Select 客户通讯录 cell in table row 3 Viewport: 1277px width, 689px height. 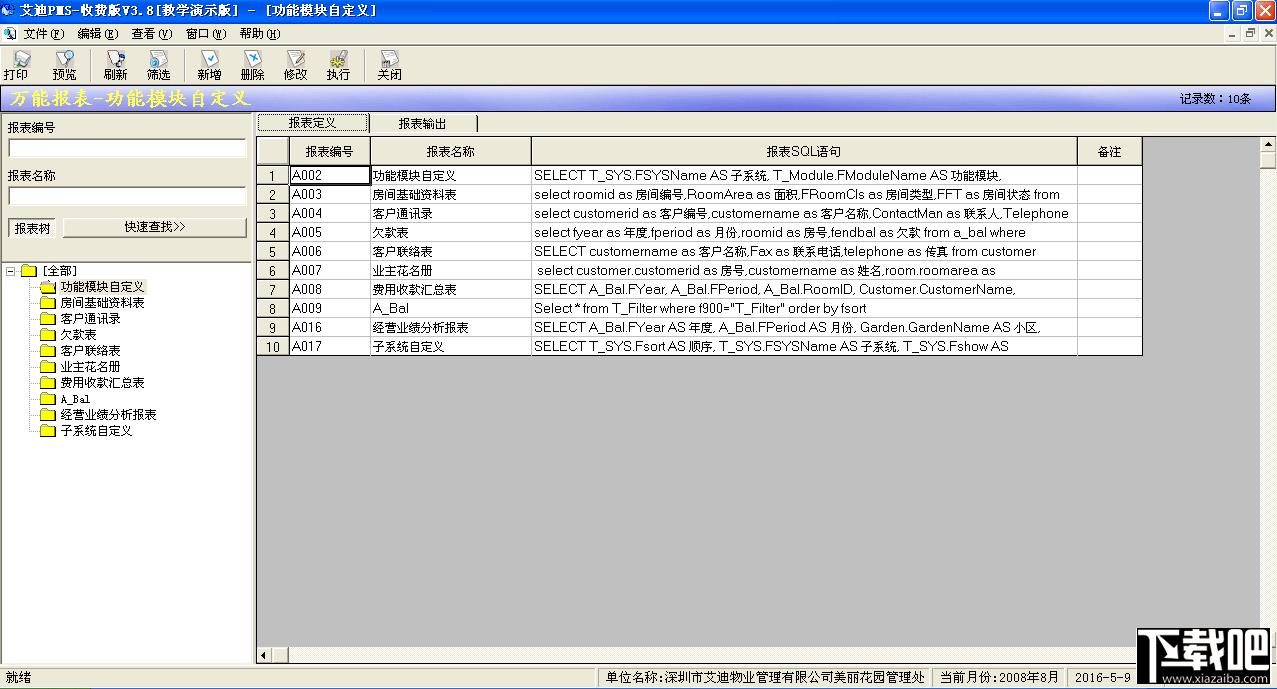pyautogui.click(x=450, y=213)
